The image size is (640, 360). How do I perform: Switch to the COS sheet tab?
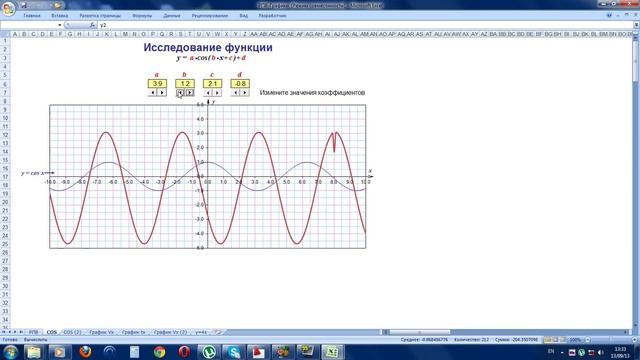52,332
